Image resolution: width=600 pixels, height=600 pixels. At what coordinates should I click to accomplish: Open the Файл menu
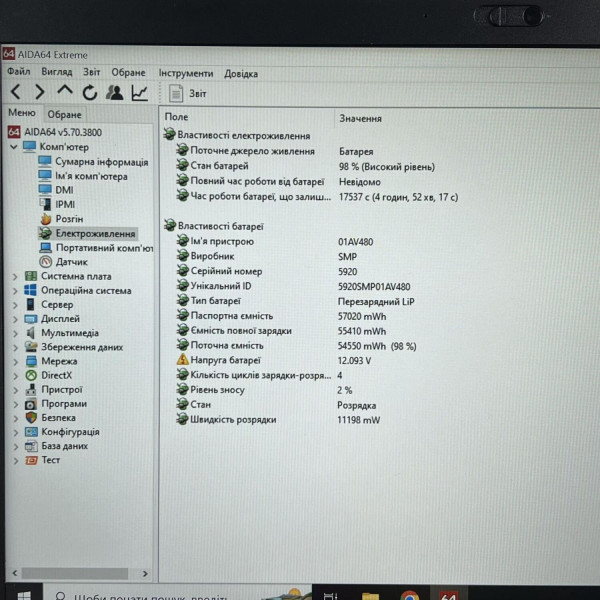pos(18,72)
